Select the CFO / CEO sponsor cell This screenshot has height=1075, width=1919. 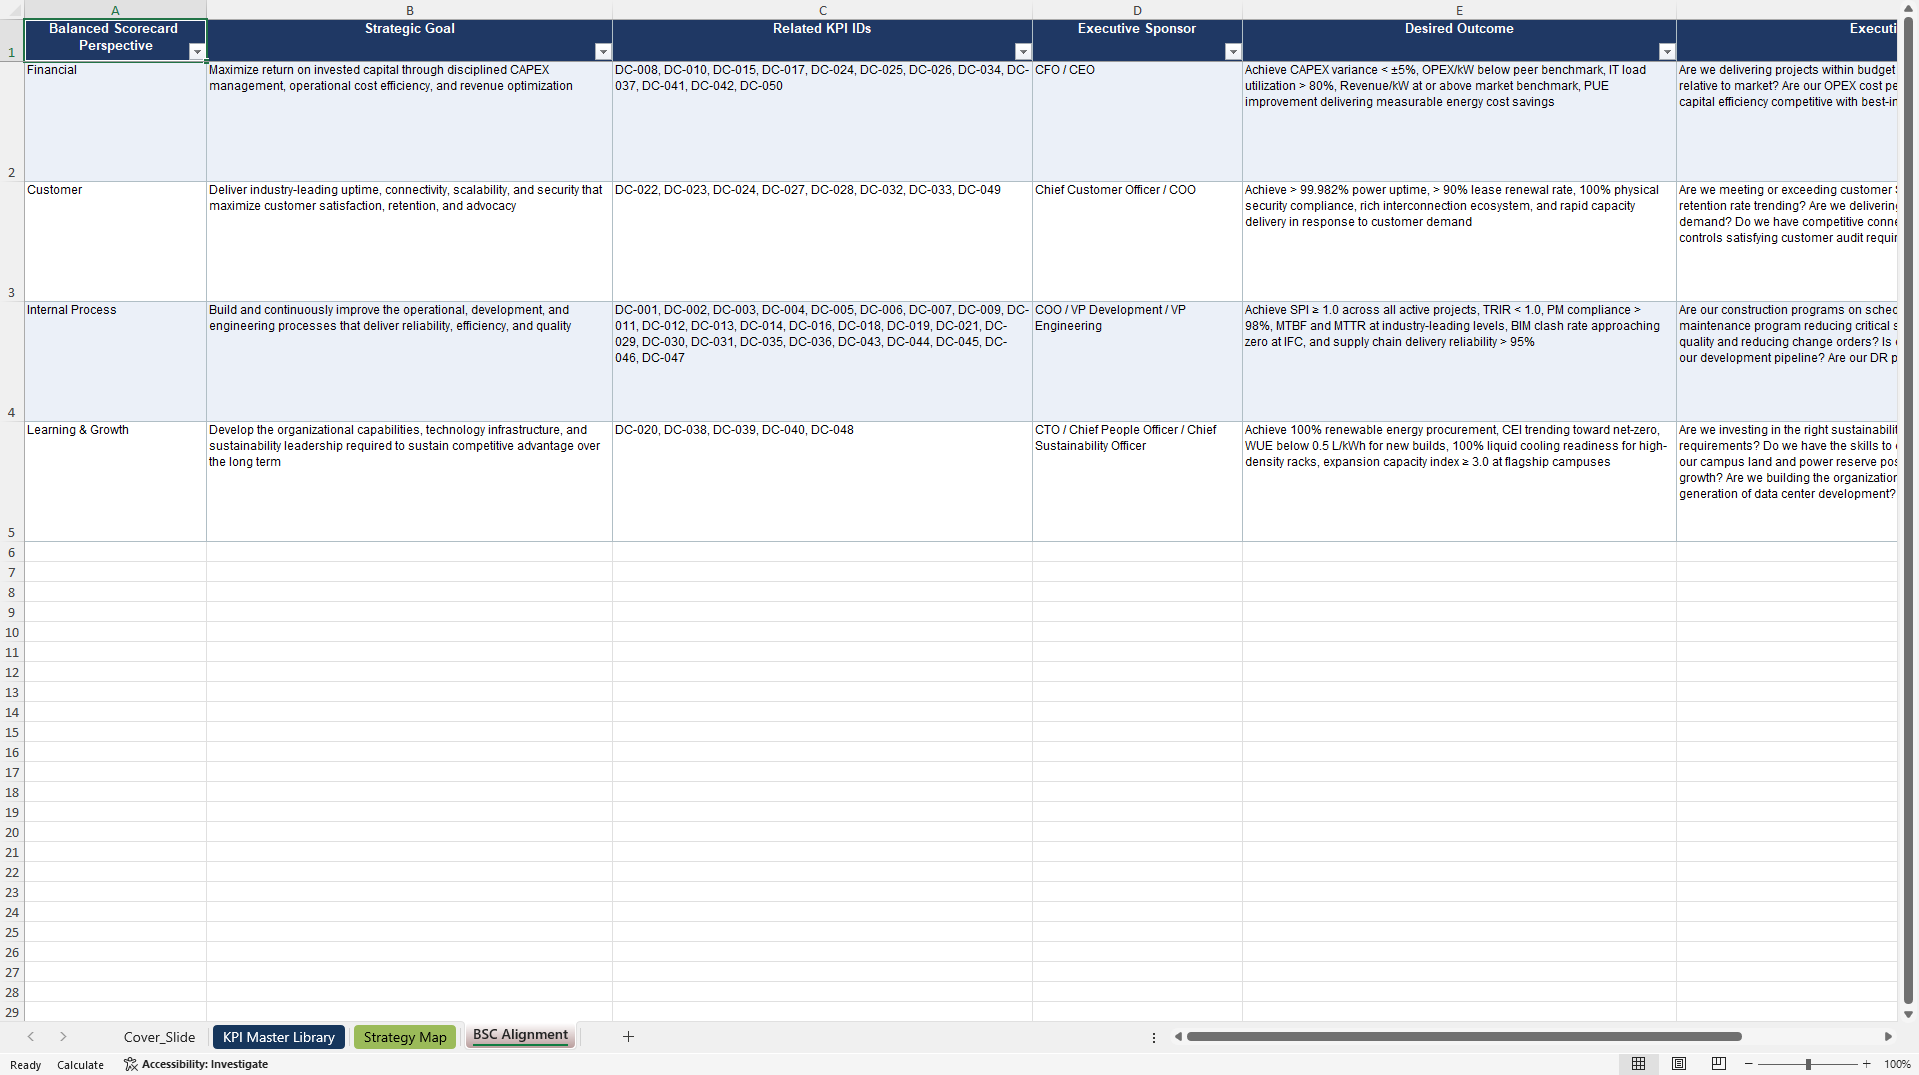(1137, 122)
